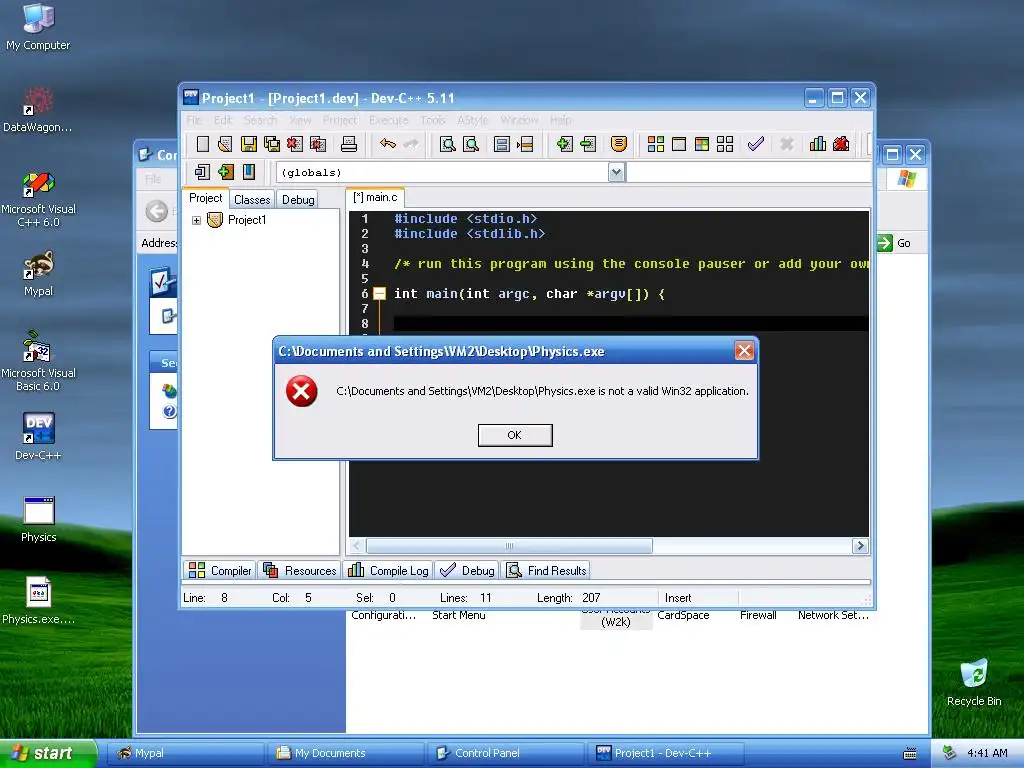The image size is (1024, 768).
Task: Click the Print icon in Dev-C++ toolbar
Action: point(349,144)
